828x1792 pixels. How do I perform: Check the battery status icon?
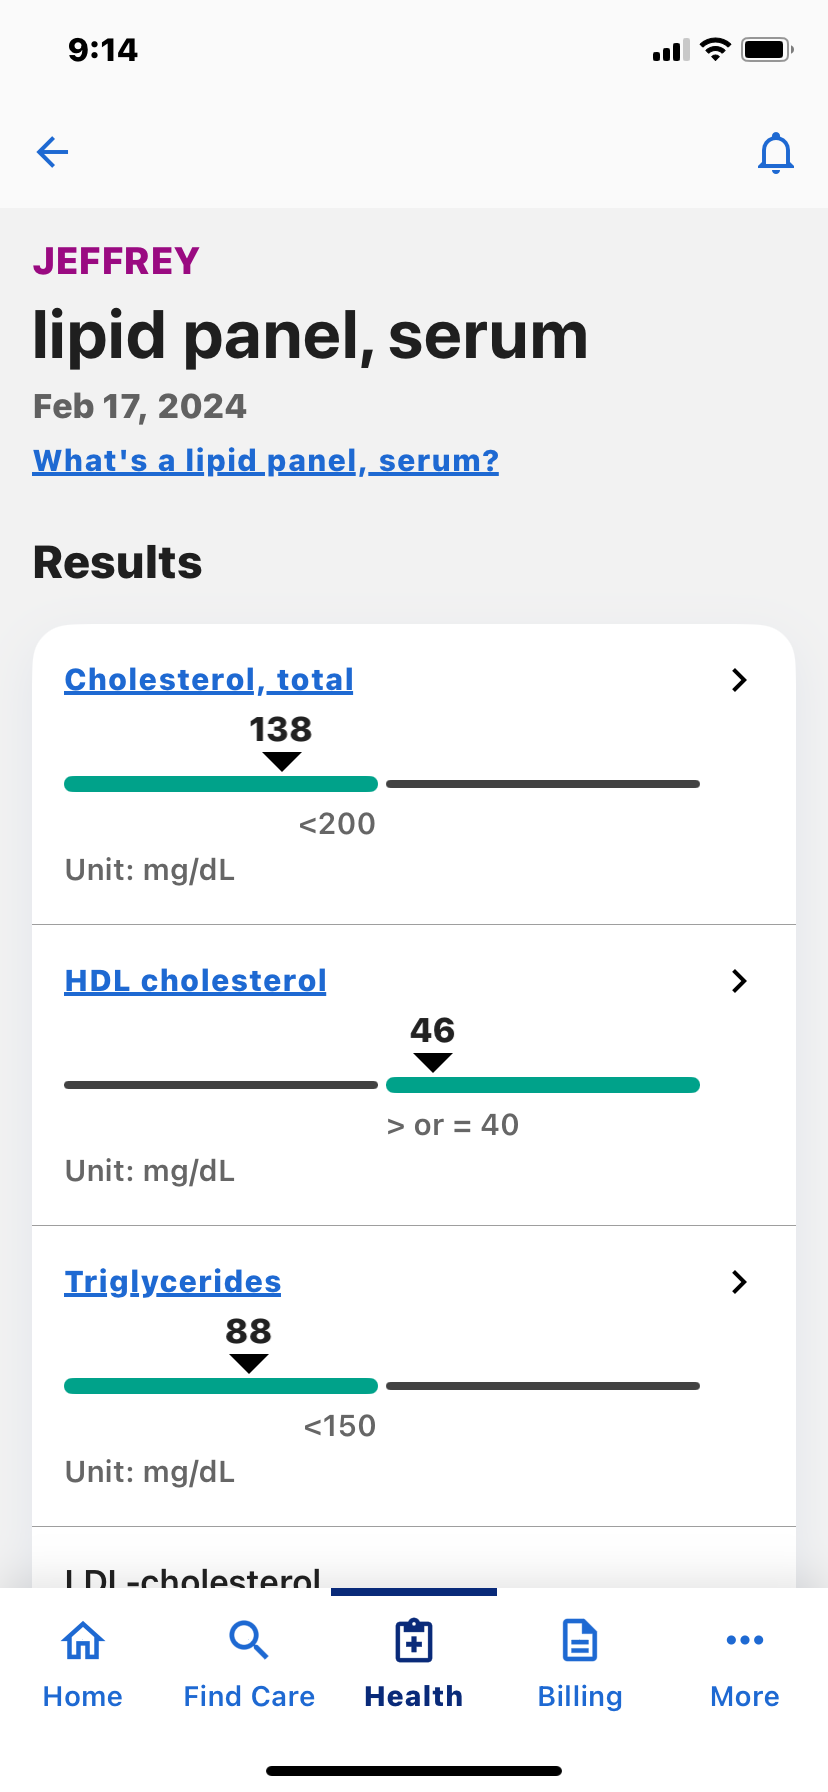pyautogui.click(x=767, y=50)
